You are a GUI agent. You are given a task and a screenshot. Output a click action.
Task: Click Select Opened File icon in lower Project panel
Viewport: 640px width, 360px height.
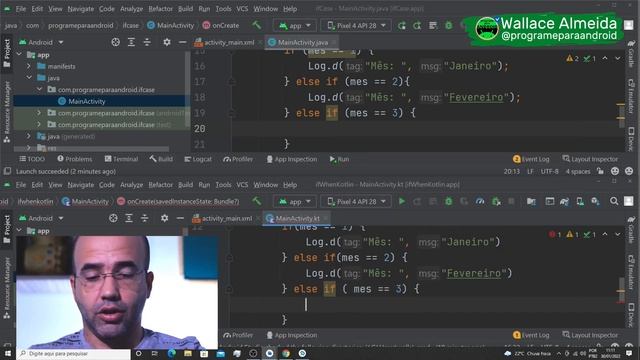pos(113,218)
